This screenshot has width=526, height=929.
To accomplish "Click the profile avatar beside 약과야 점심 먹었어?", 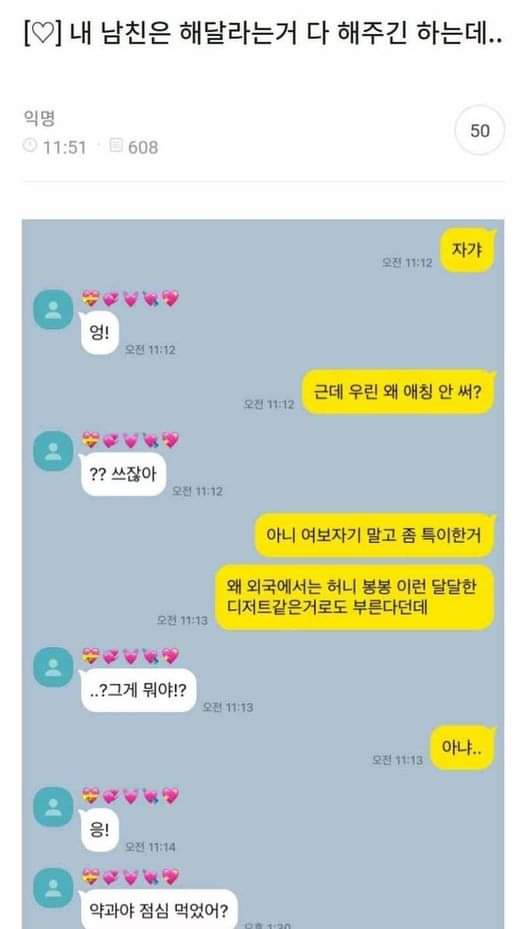I will coord(53,888).
